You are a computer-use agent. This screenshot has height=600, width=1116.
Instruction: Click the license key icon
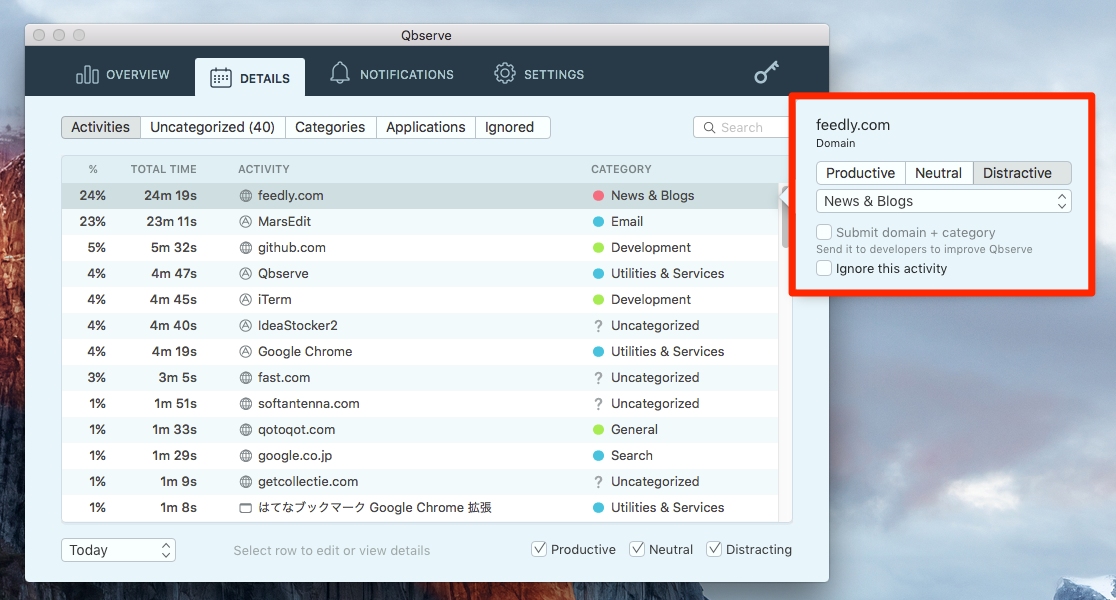pos(766,73)
